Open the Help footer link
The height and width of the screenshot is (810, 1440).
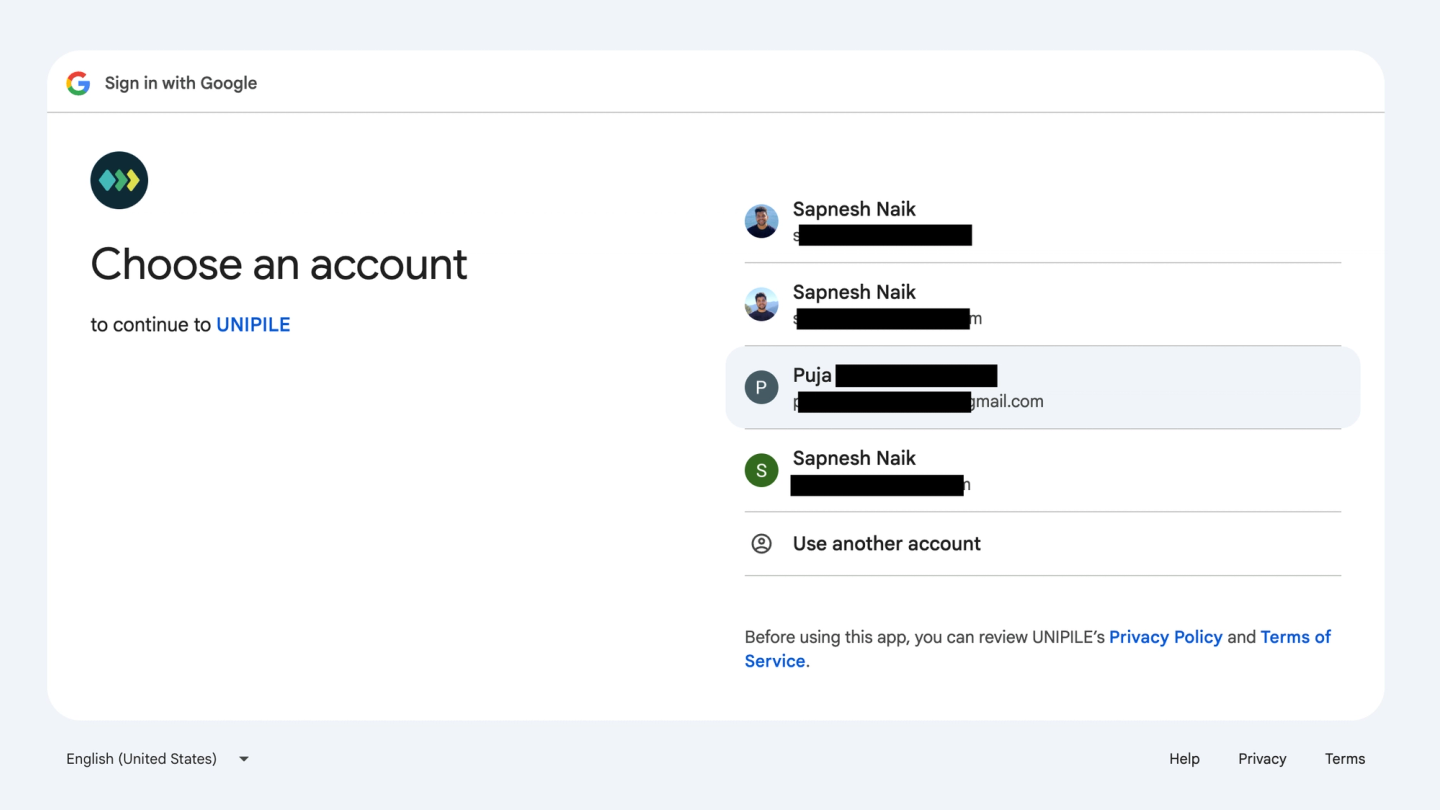point(1184,759)
